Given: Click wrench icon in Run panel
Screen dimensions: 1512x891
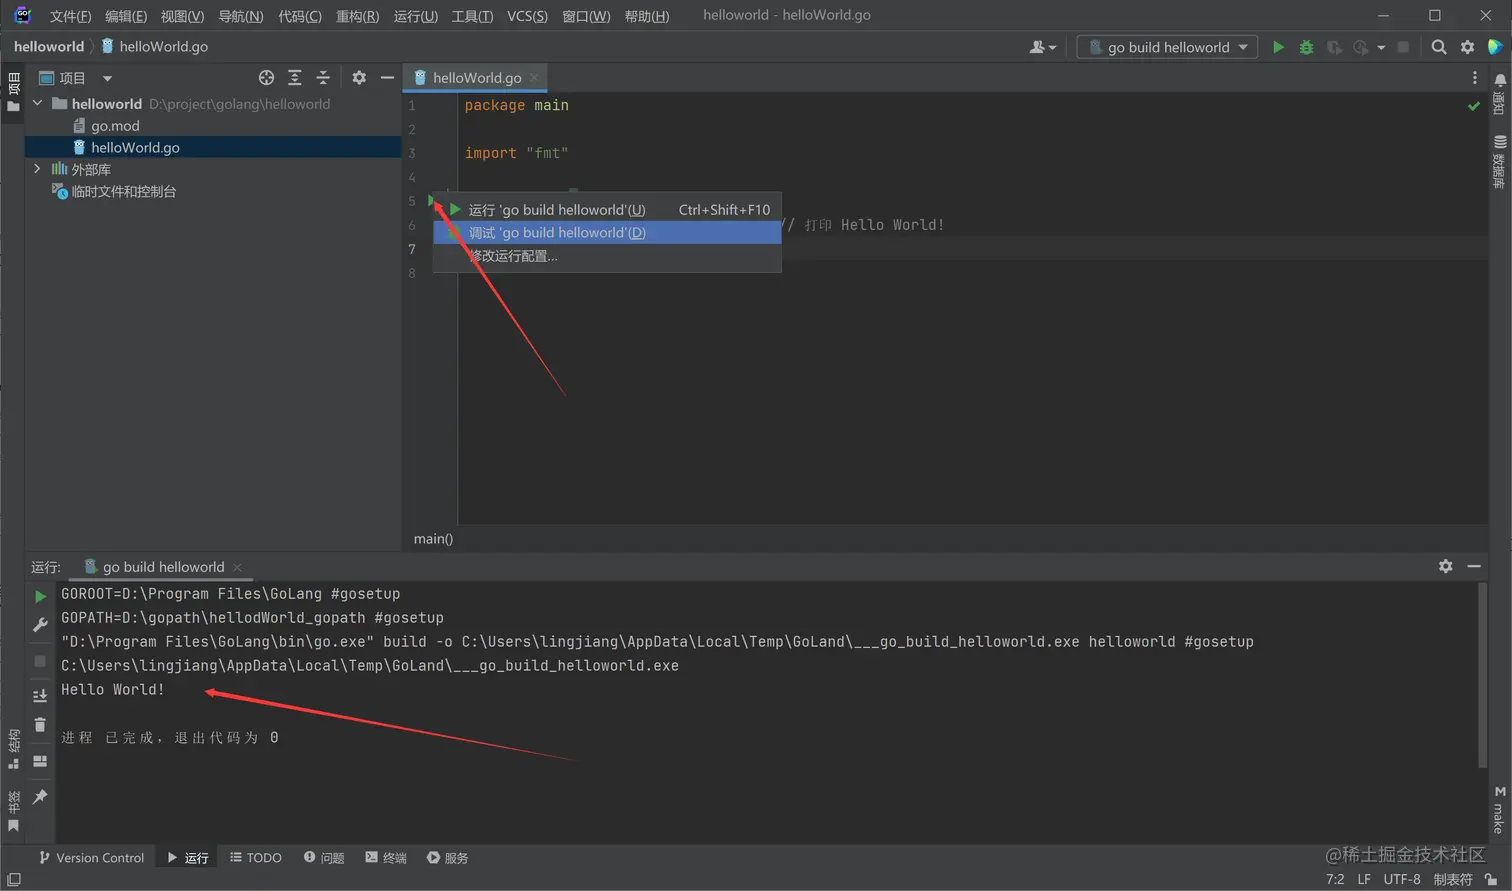Looking at the screenshot, I should tap(40, 625).
